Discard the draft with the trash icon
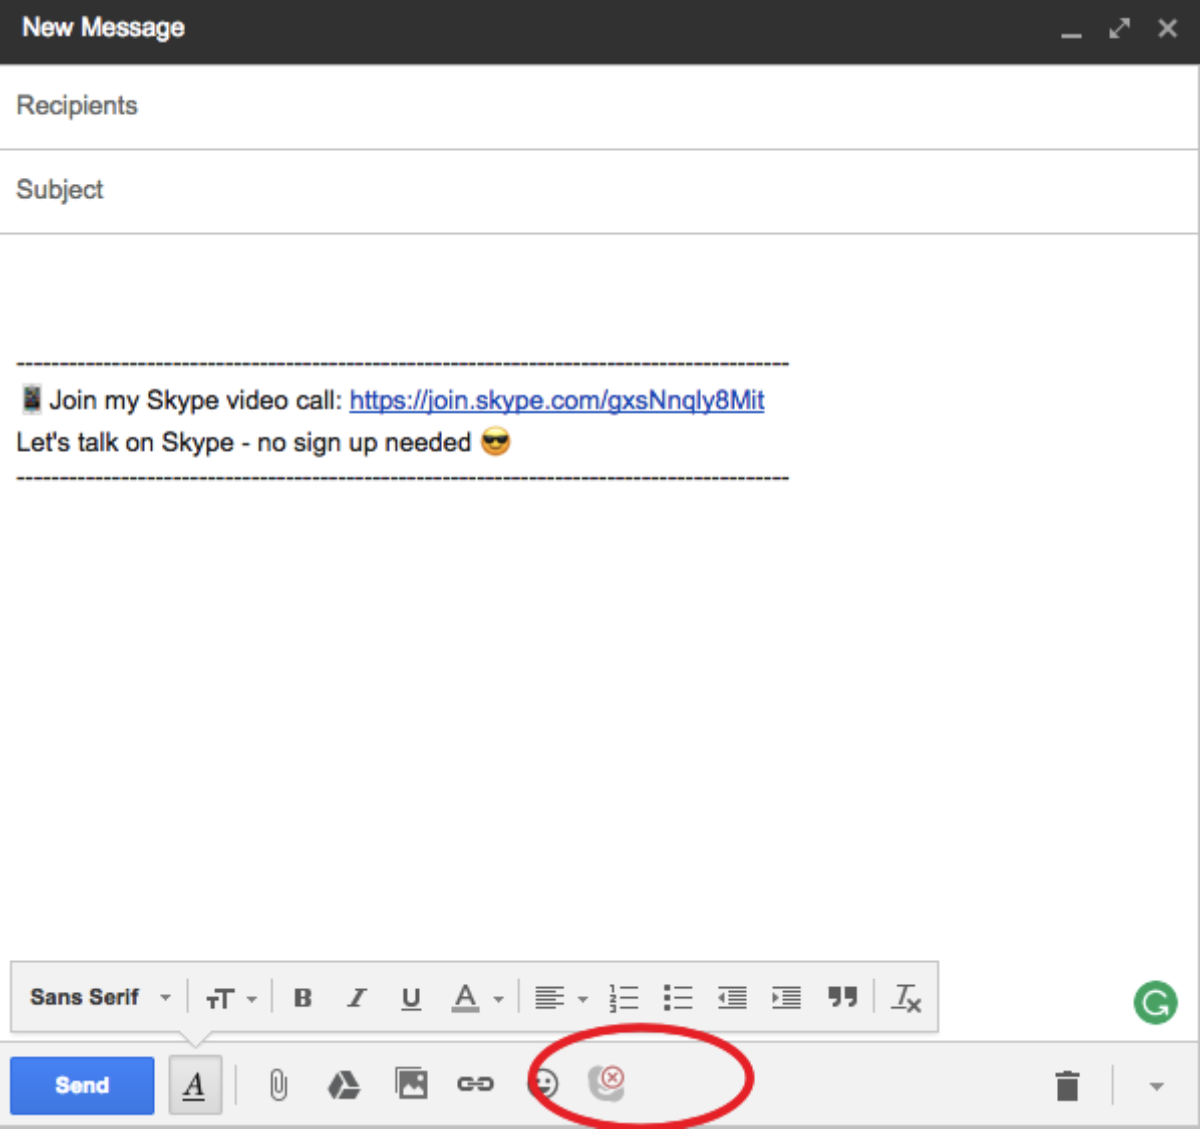This screenshot has height=1129, width=1200. (x=1068, y=1085)
